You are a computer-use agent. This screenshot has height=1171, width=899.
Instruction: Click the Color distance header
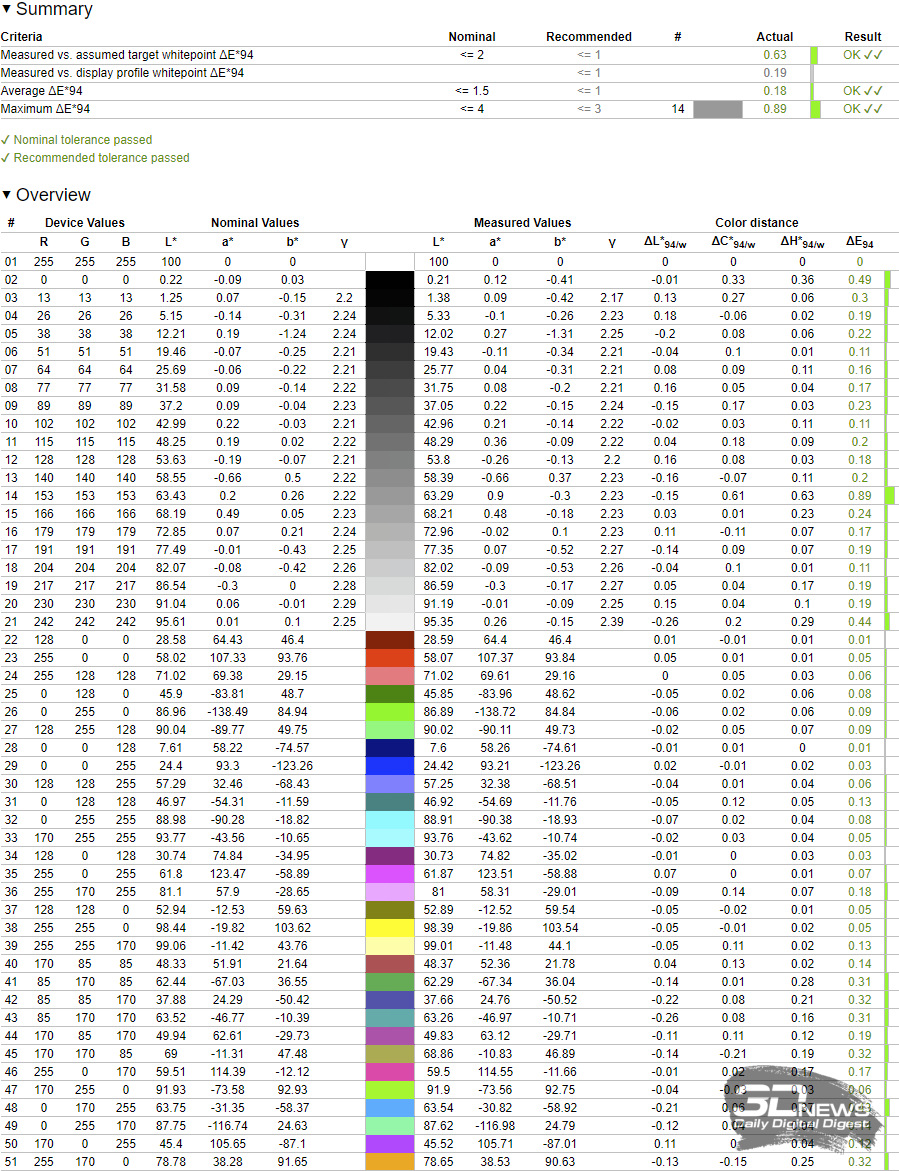point(756,223)
